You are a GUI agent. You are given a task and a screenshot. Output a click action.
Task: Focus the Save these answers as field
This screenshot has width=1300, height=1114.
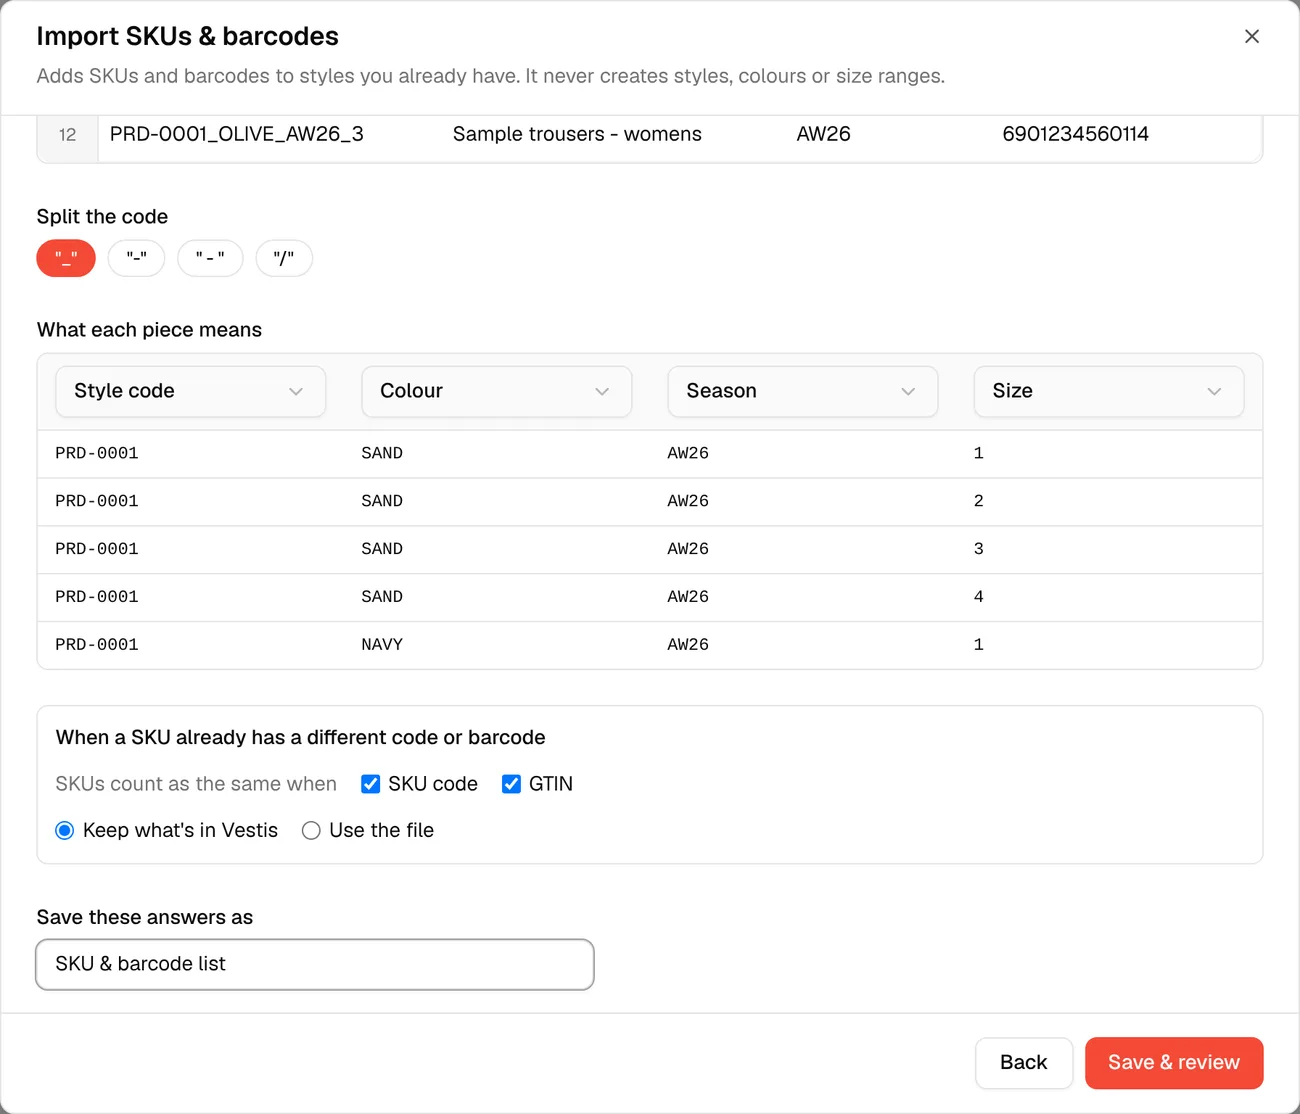click(x=315, y=964)
